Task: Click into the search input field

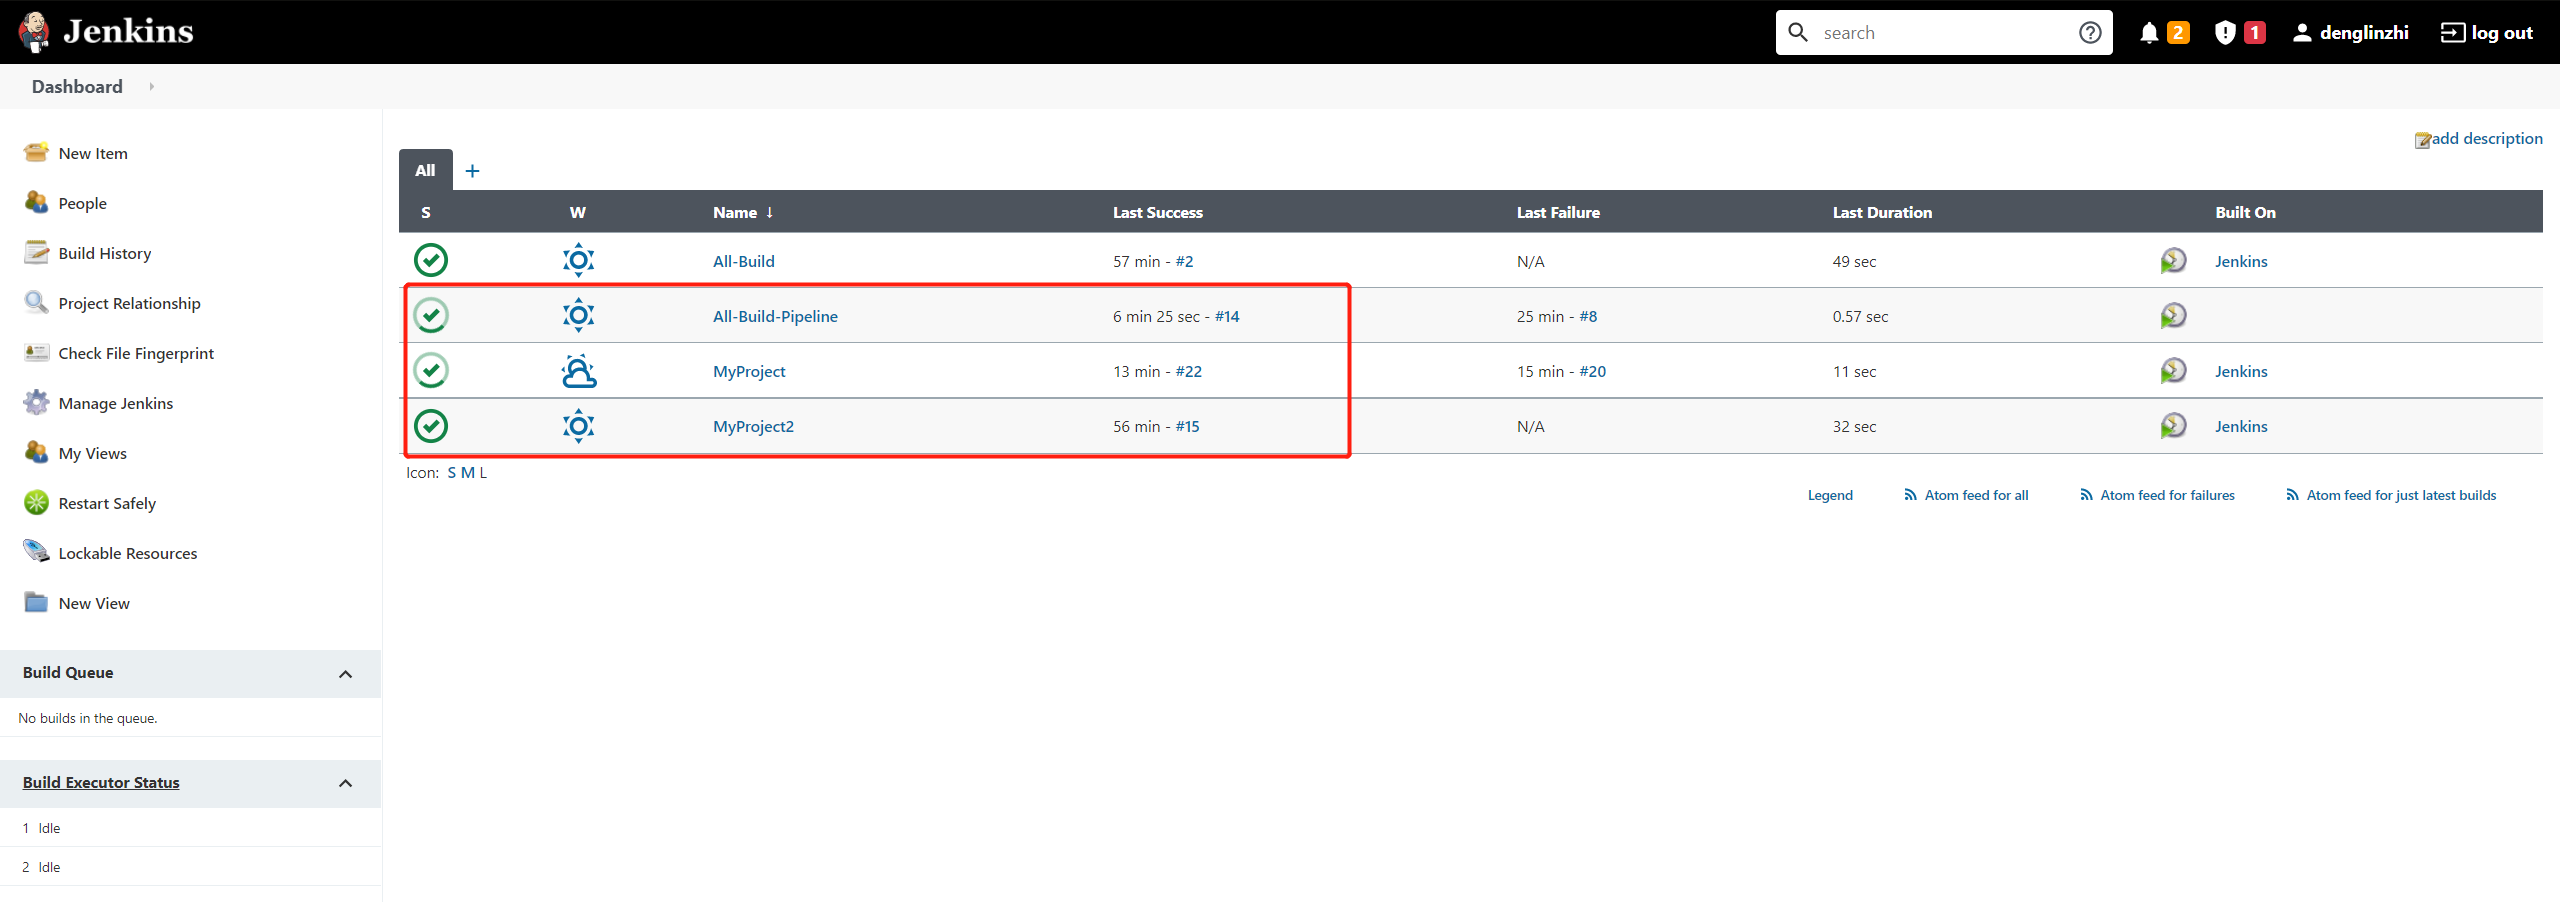Action: point(1944,33)
